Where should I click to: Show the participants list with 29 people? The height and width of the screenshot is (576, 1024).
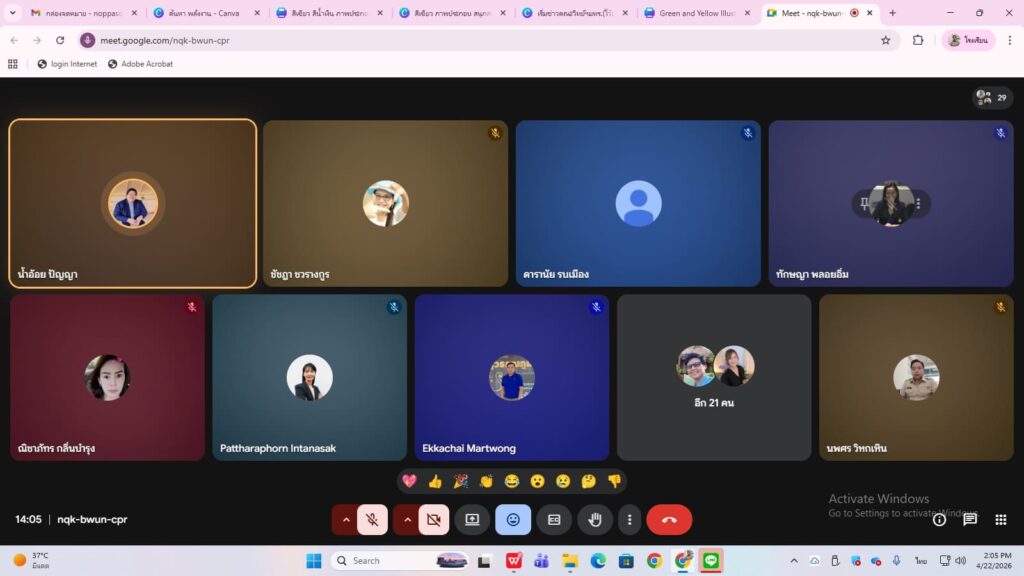(x=992, y=97)
